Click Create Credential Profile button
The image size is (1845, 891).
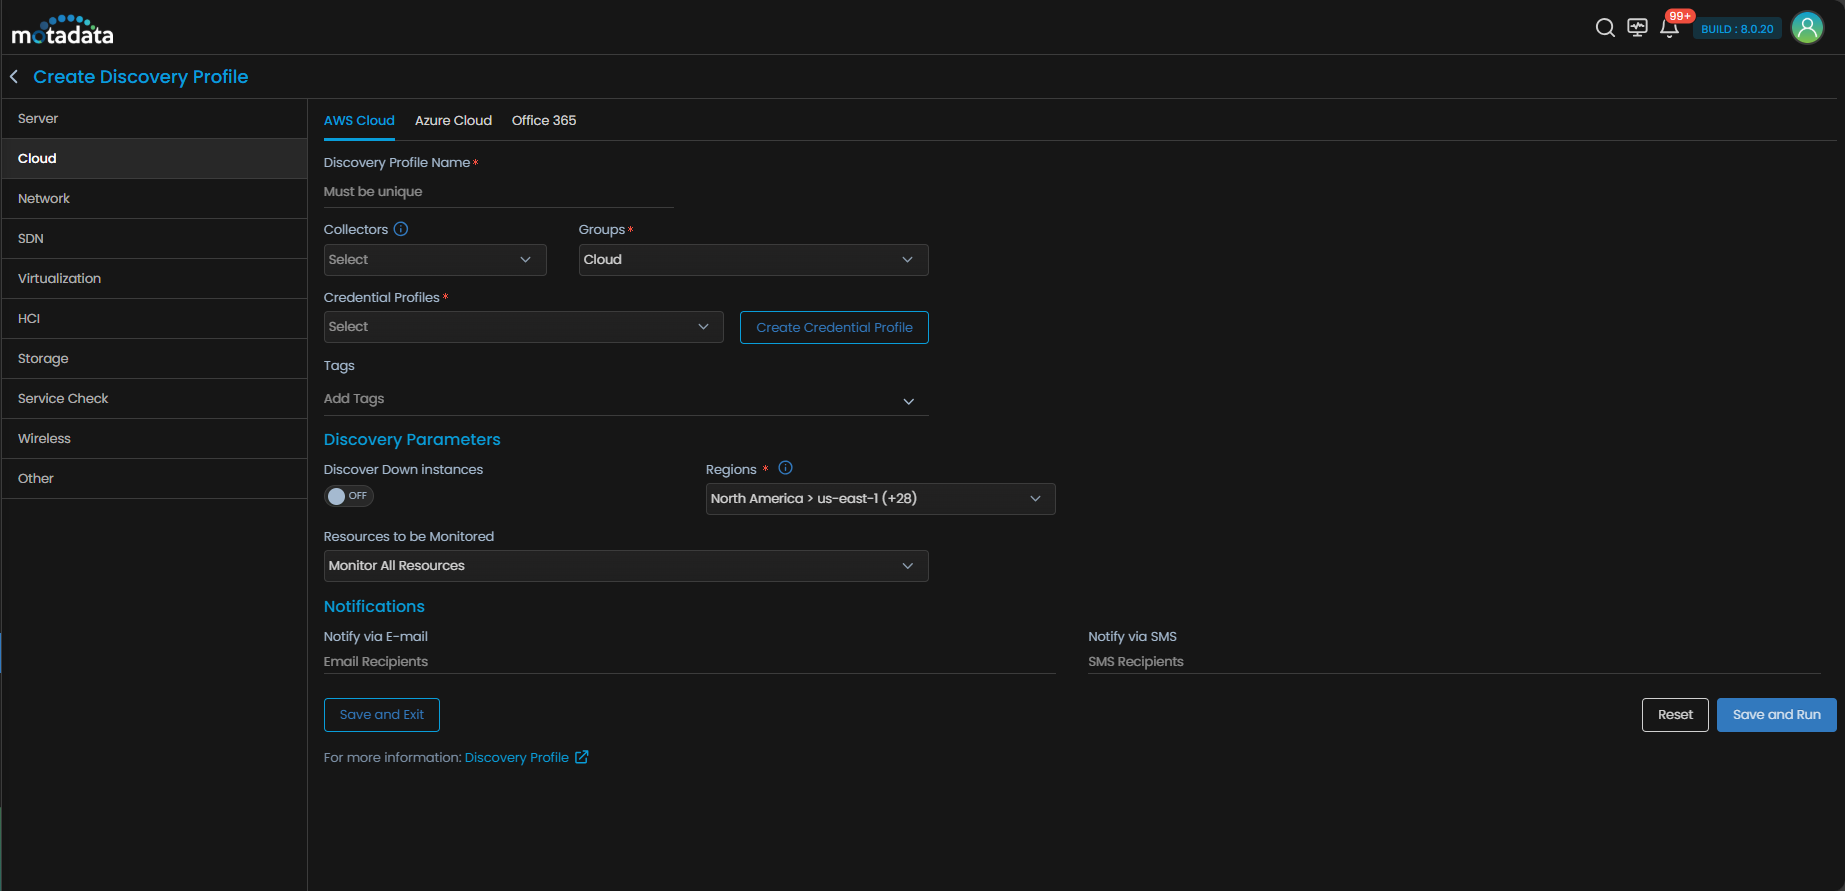tap(834, 327)
